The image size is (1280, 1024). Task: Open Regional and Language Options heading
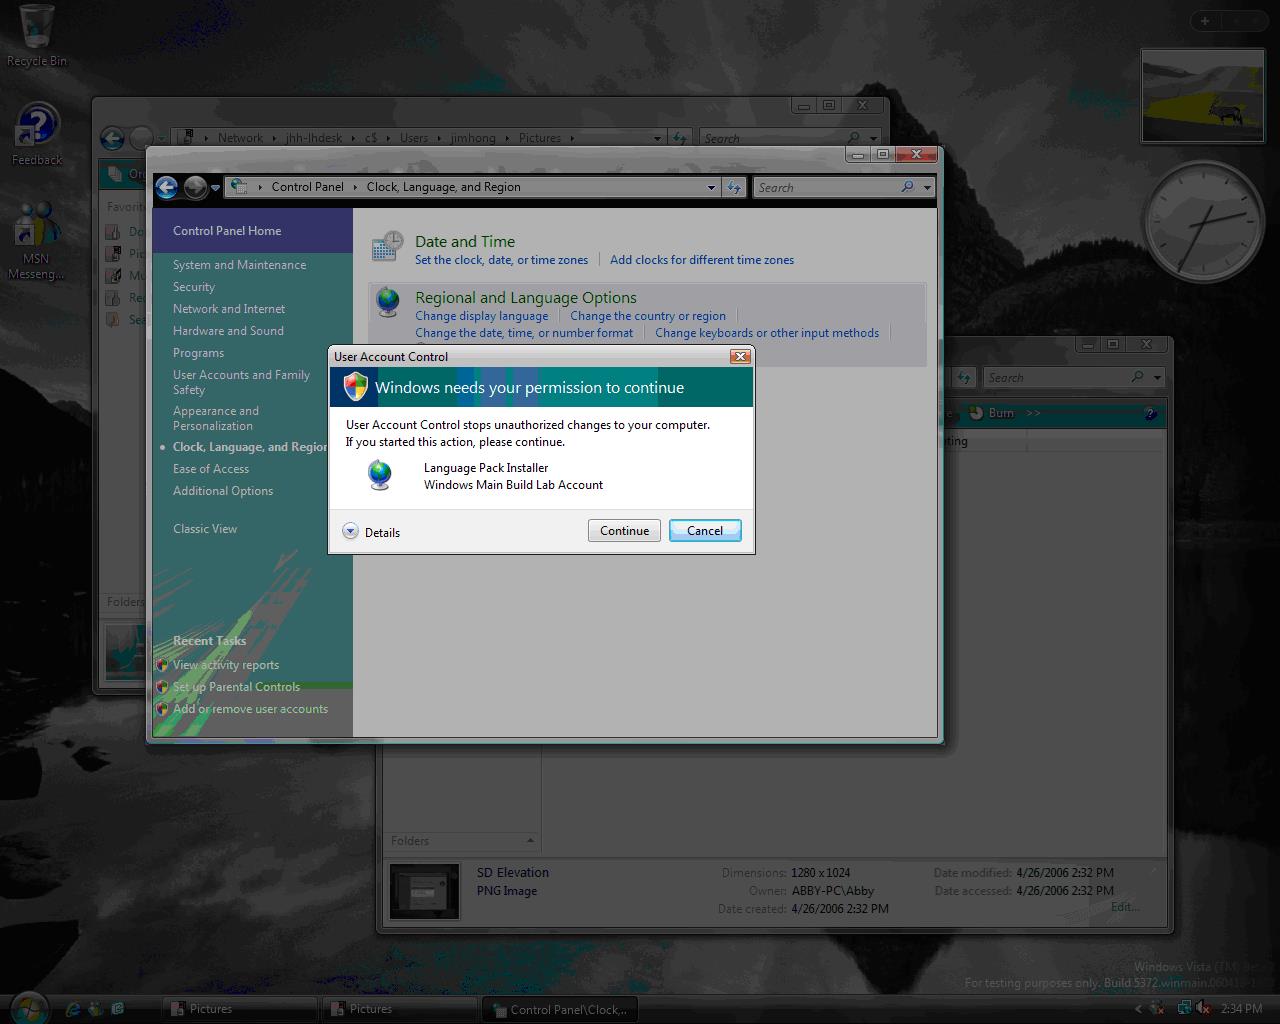click(x=526, y=297)
